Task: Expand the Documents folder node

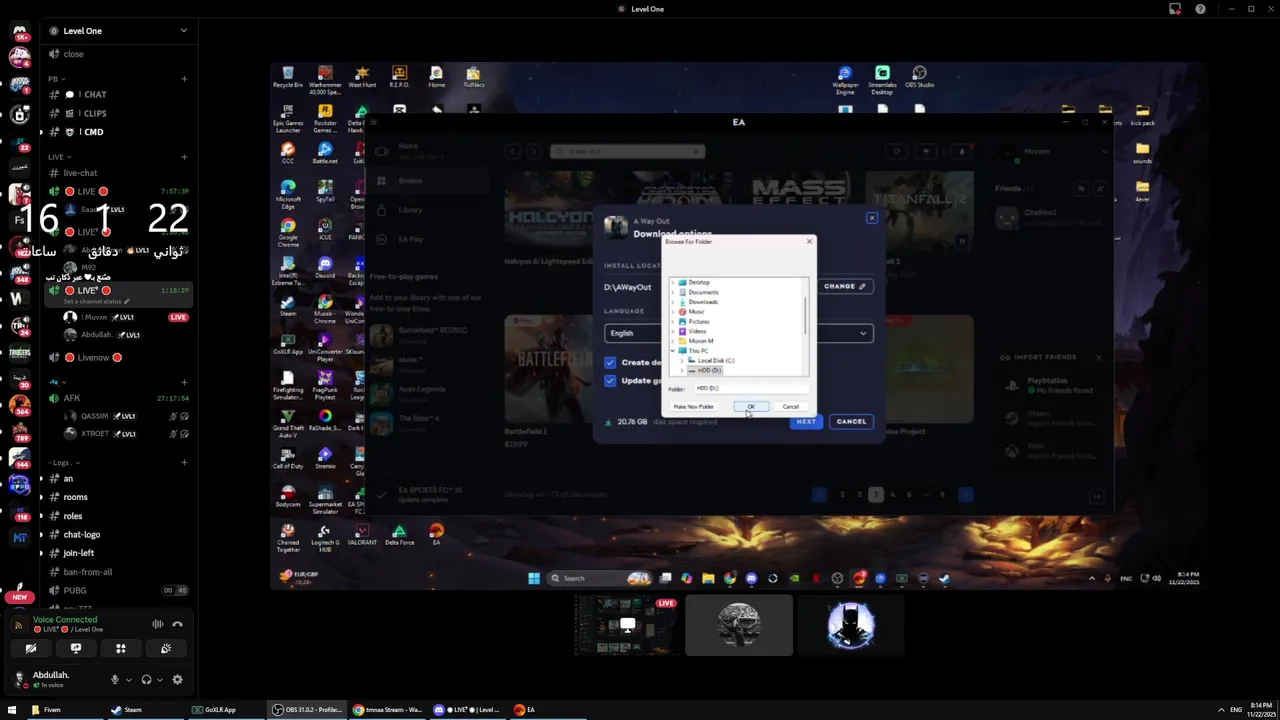Action: tap(673, 292)
